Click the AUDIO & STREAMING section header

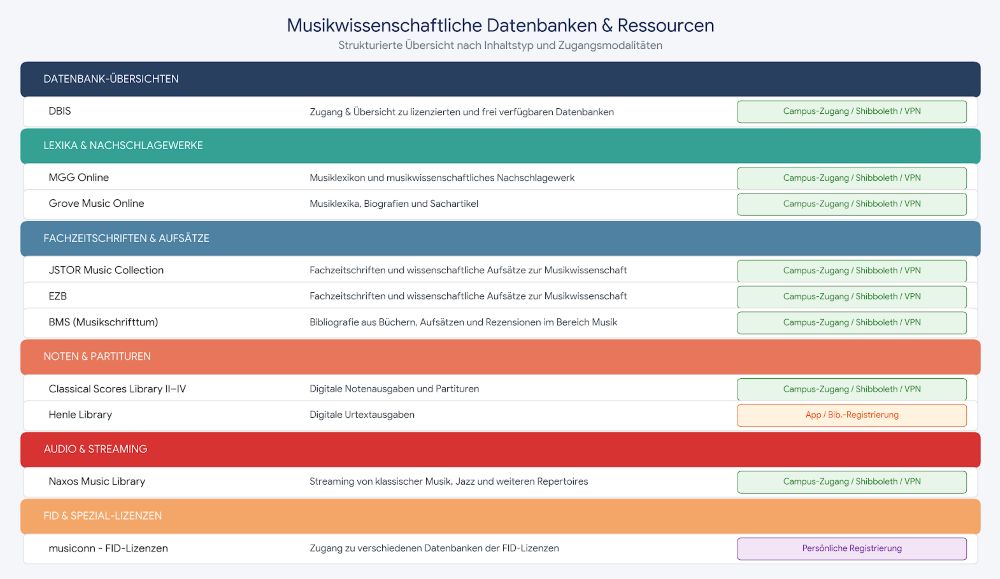(x=500, y=450)
